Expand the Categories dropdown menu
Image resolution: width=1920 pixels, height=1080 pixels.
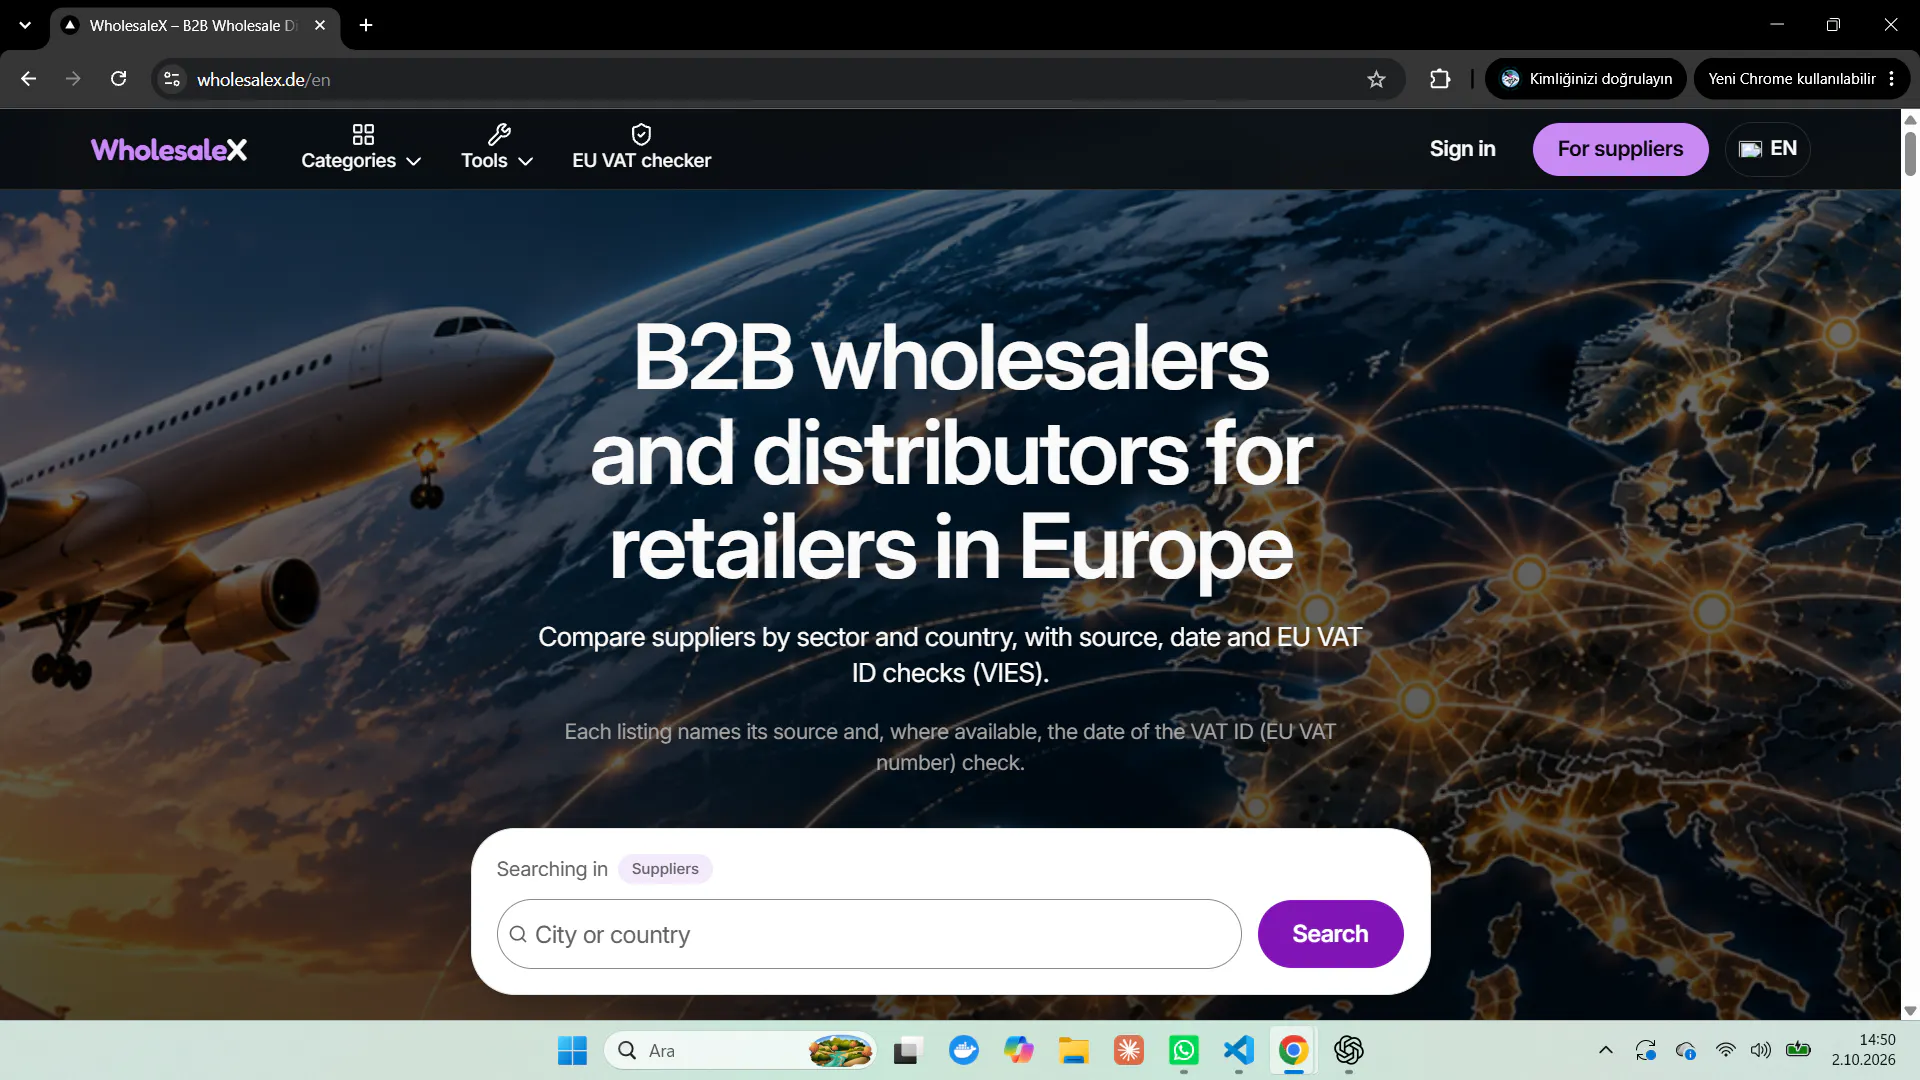[x=361, y=147]
